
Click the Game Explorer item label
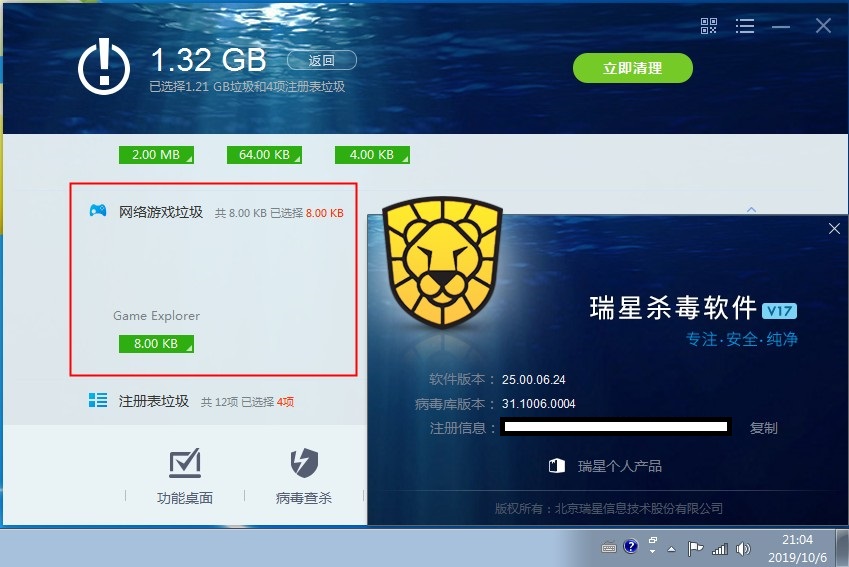(x=156, y=316)
